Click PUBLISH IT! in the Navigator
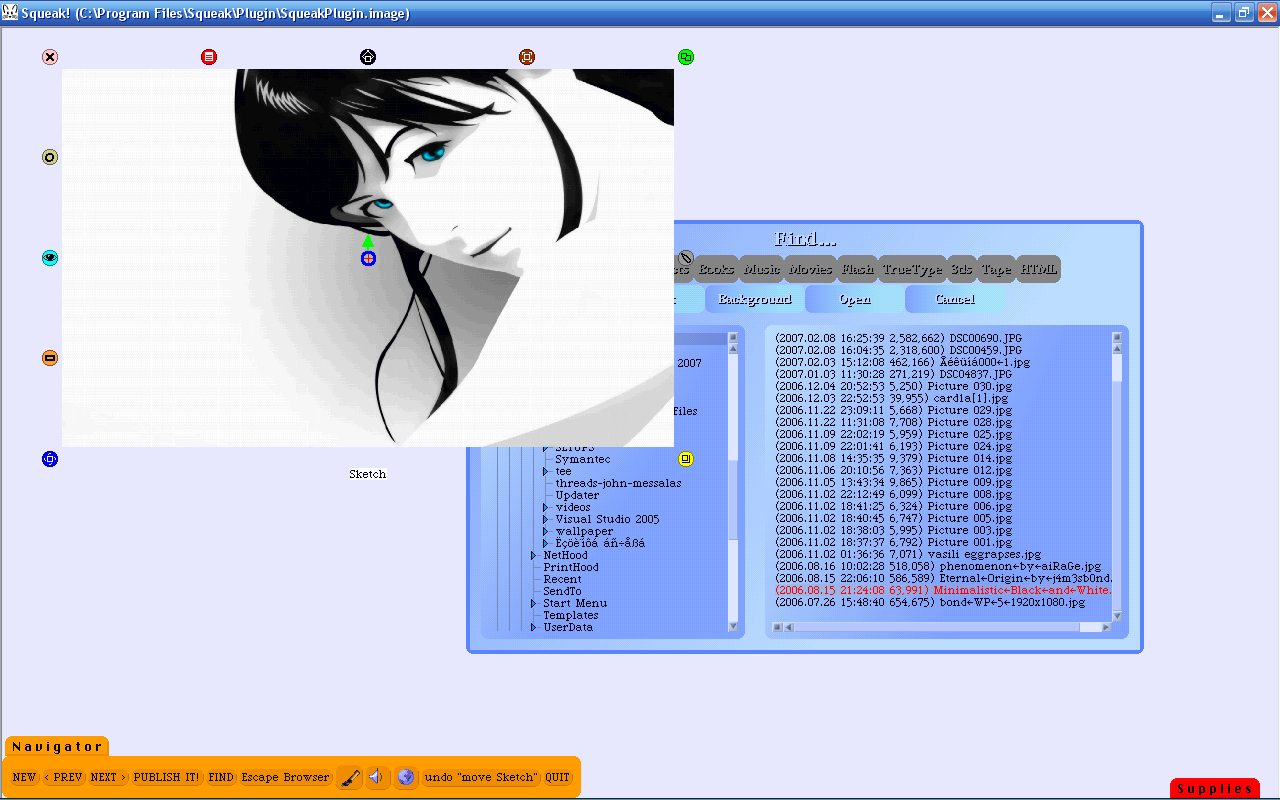 click(x=167, y=777)
